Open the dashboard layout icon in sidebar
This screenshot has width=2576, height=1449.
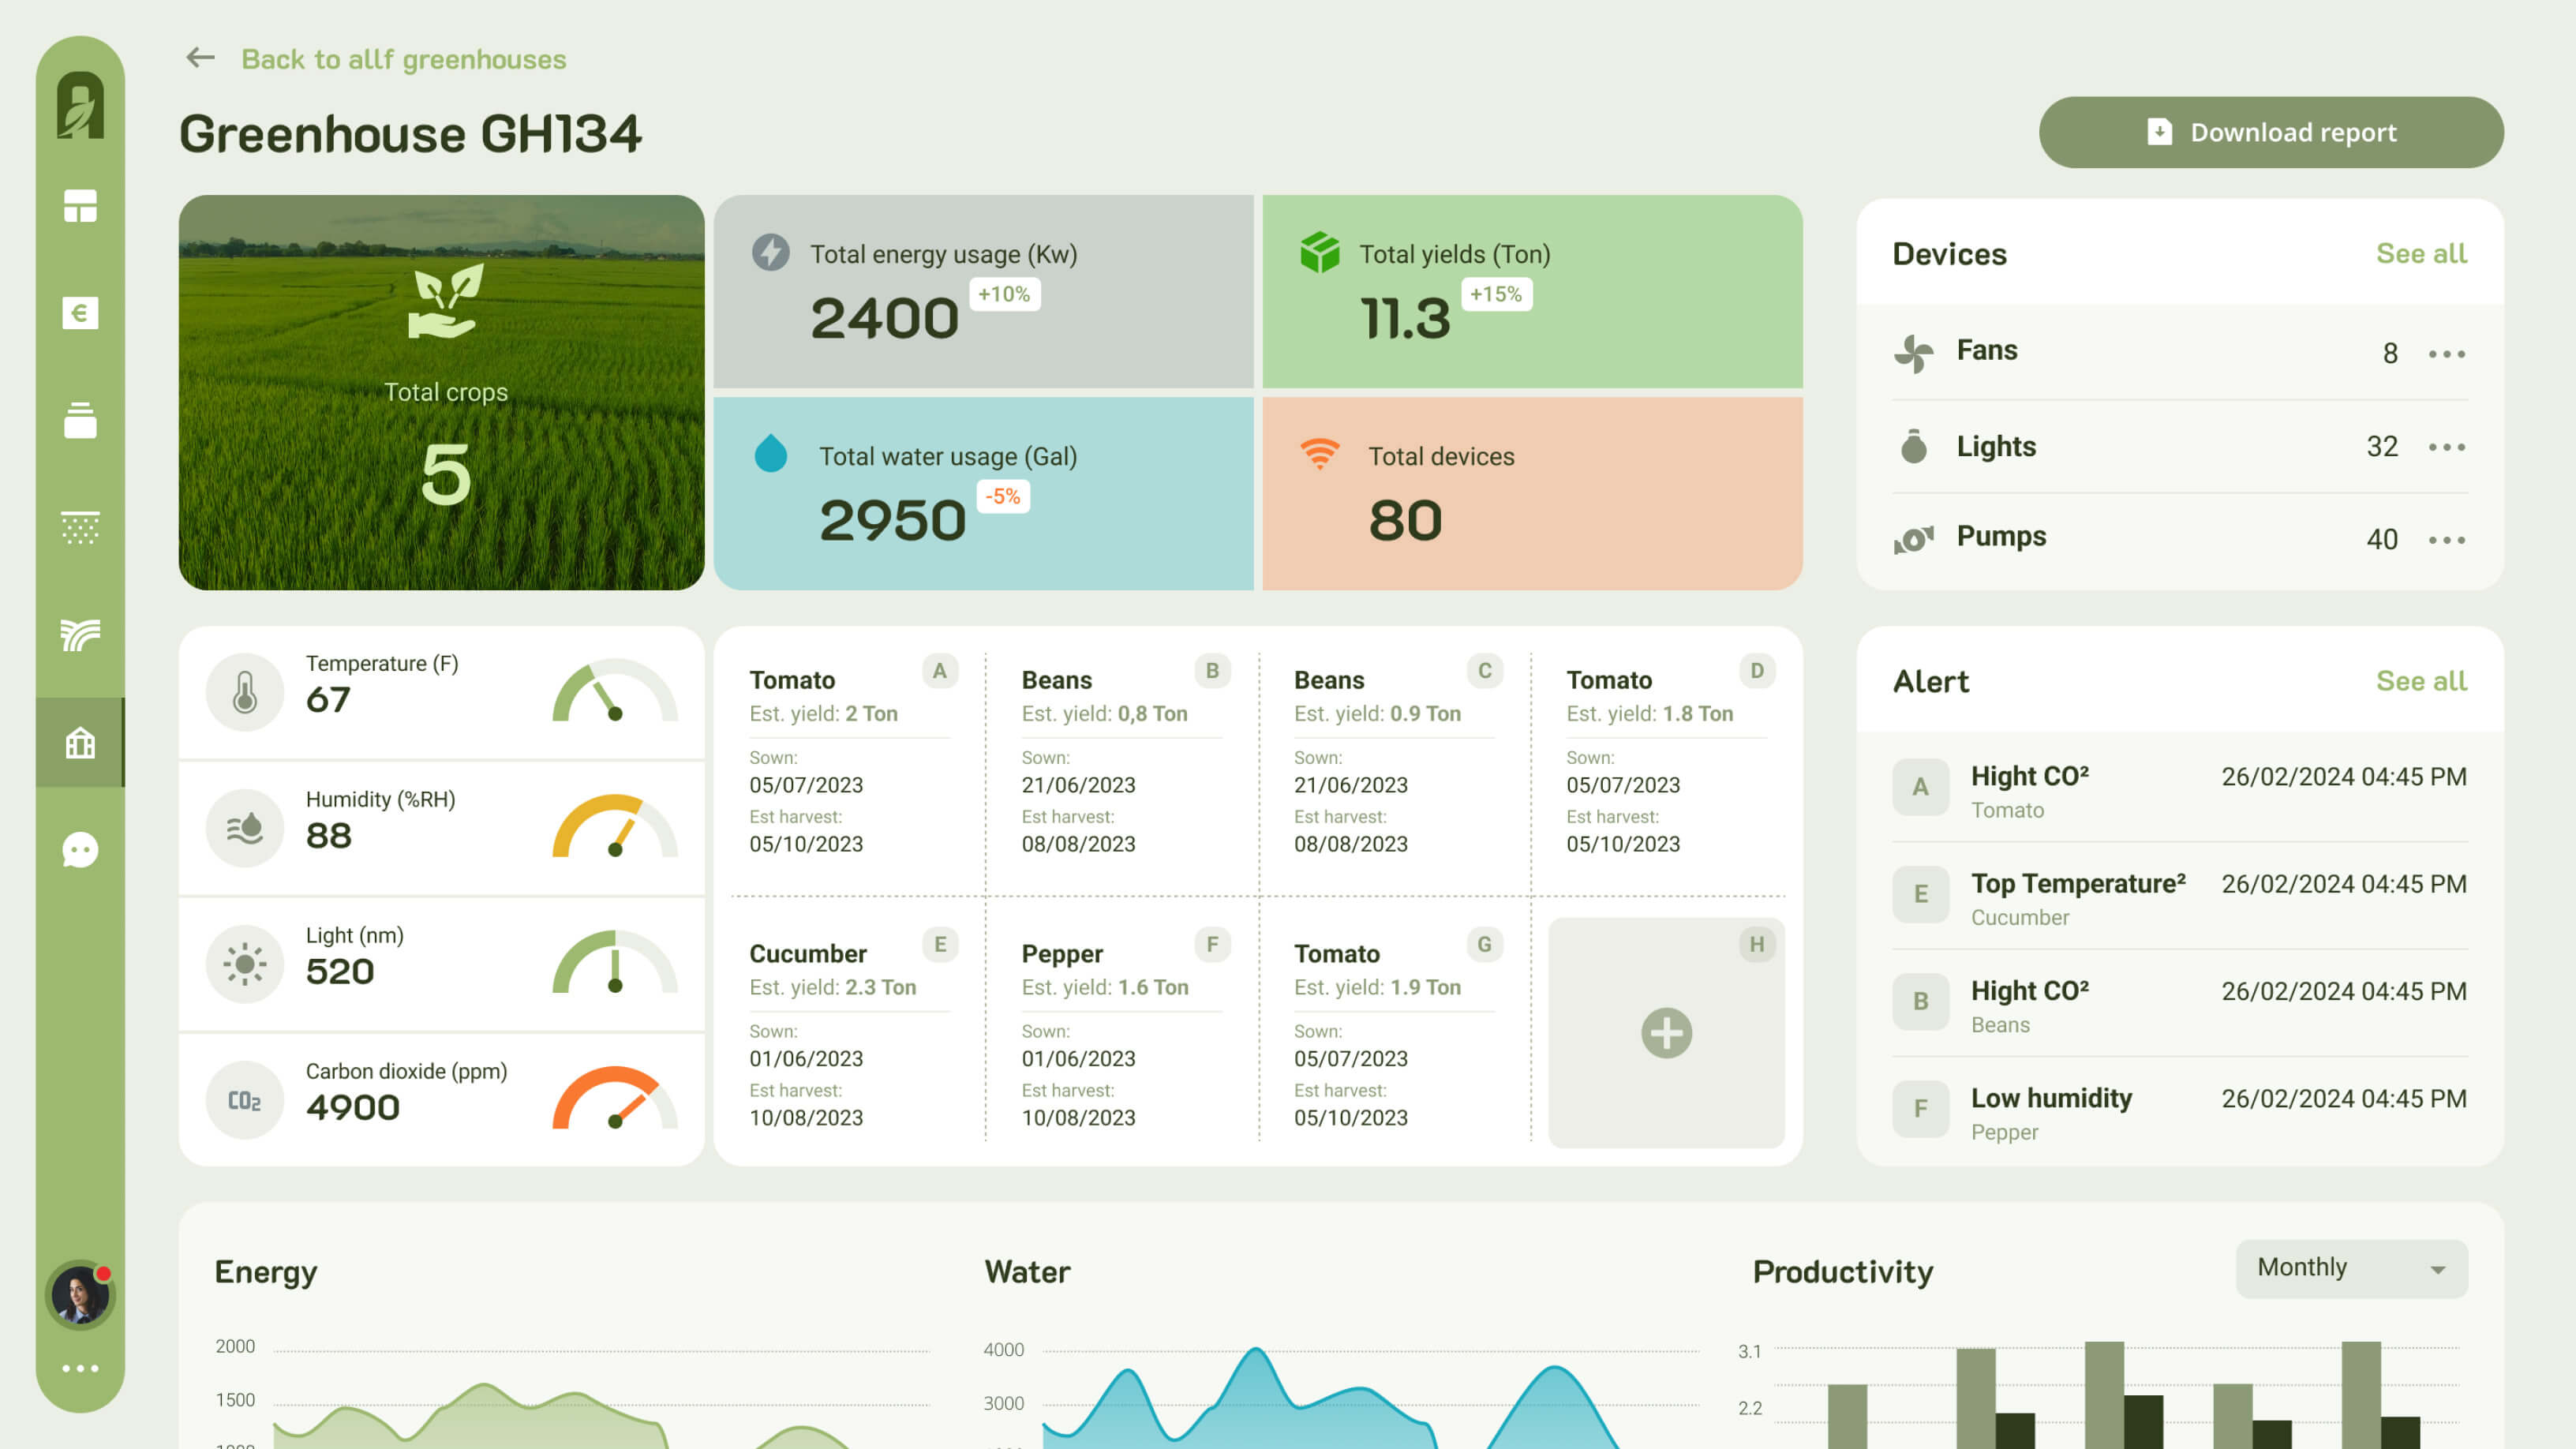[80, 206]
